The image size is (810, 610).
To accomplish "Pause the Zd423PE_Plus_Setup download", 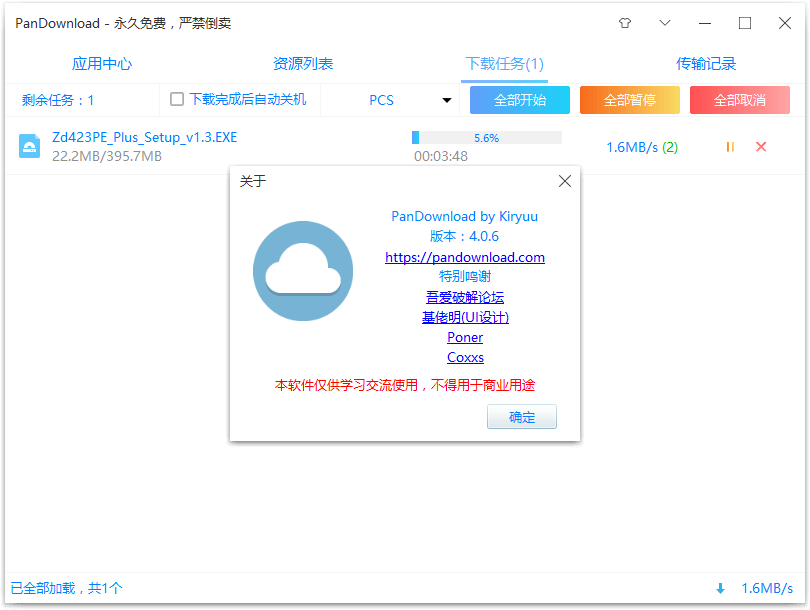I will 730,147.
